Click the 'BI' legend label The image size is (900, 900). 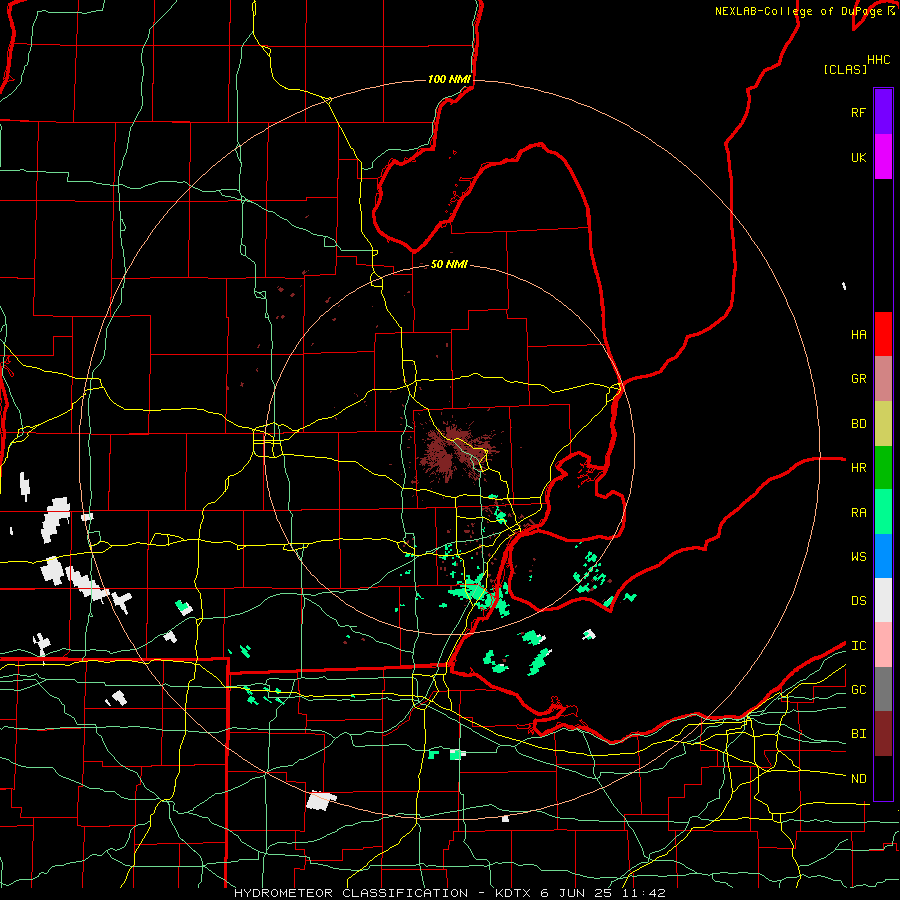pyautogui.click(x=859, y=734)
